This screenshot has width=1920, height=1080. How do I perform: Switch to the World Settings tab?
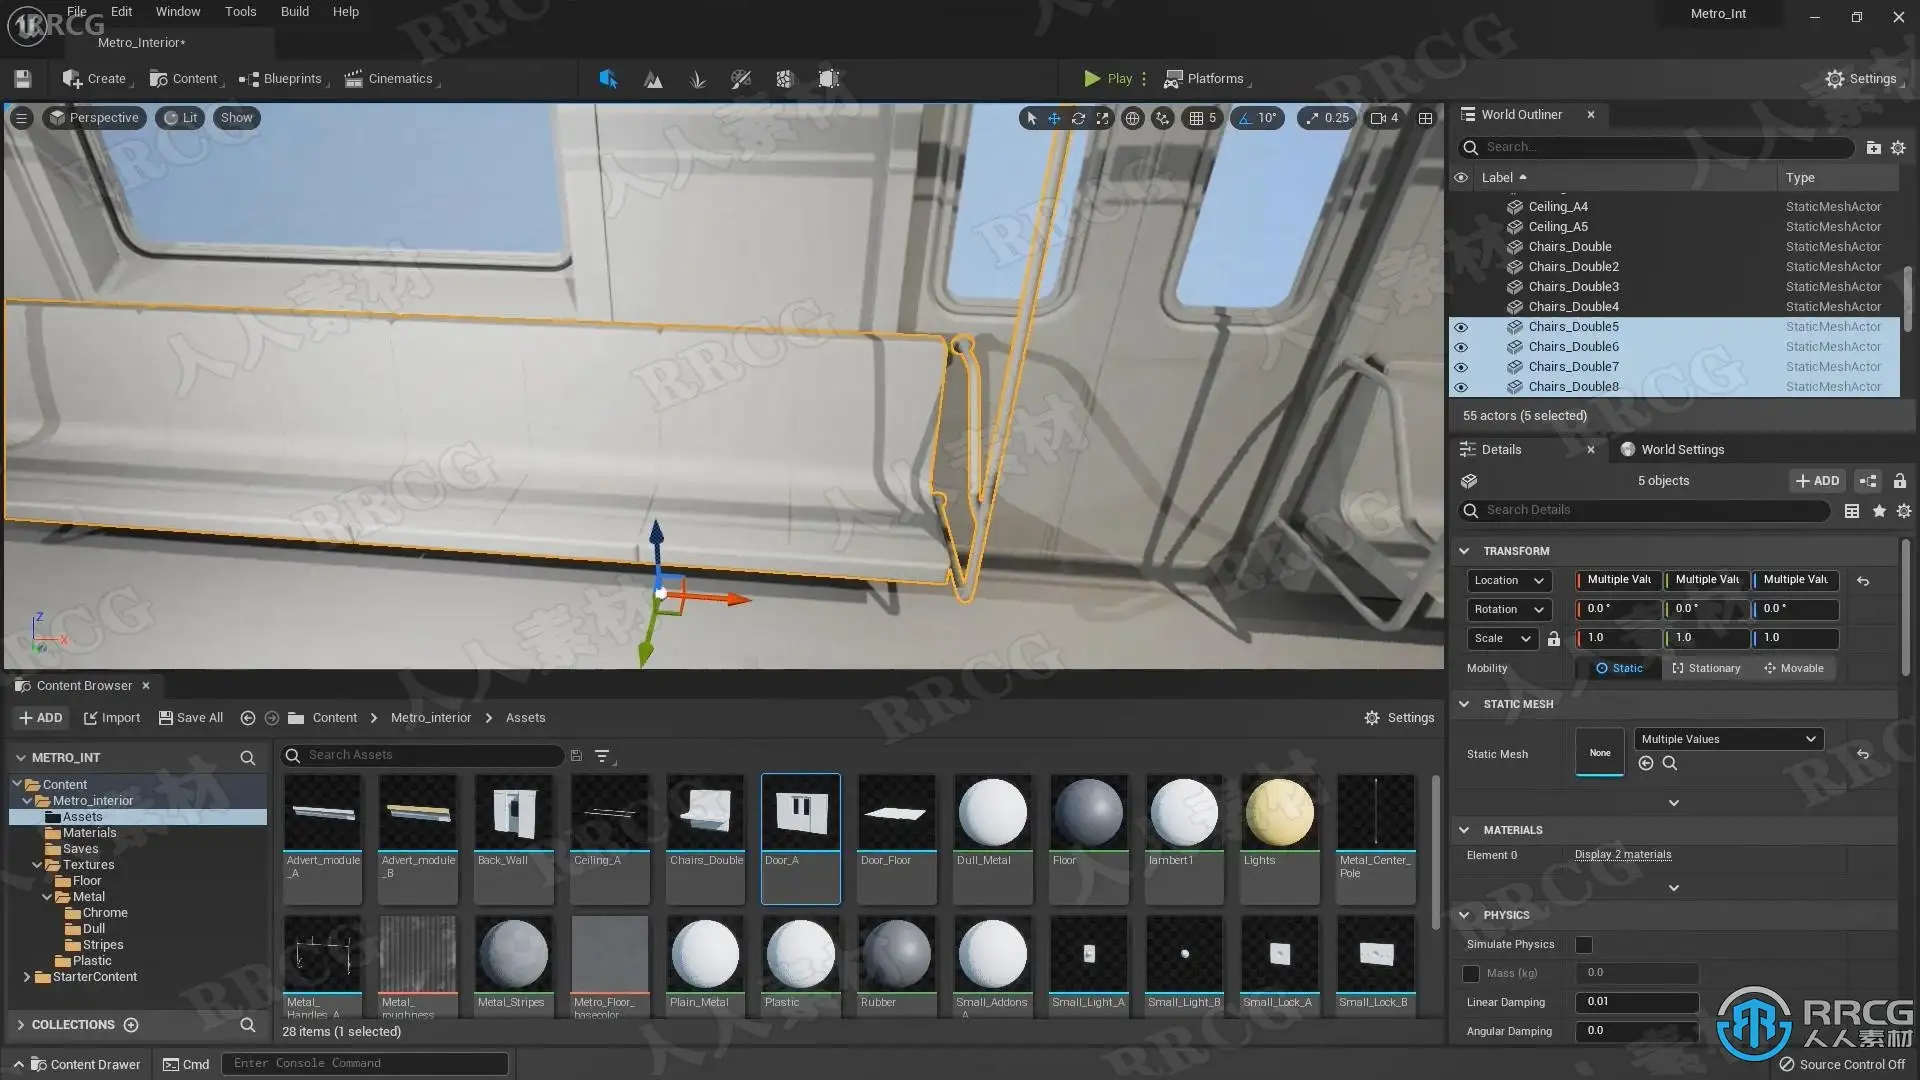[1681, 449]
